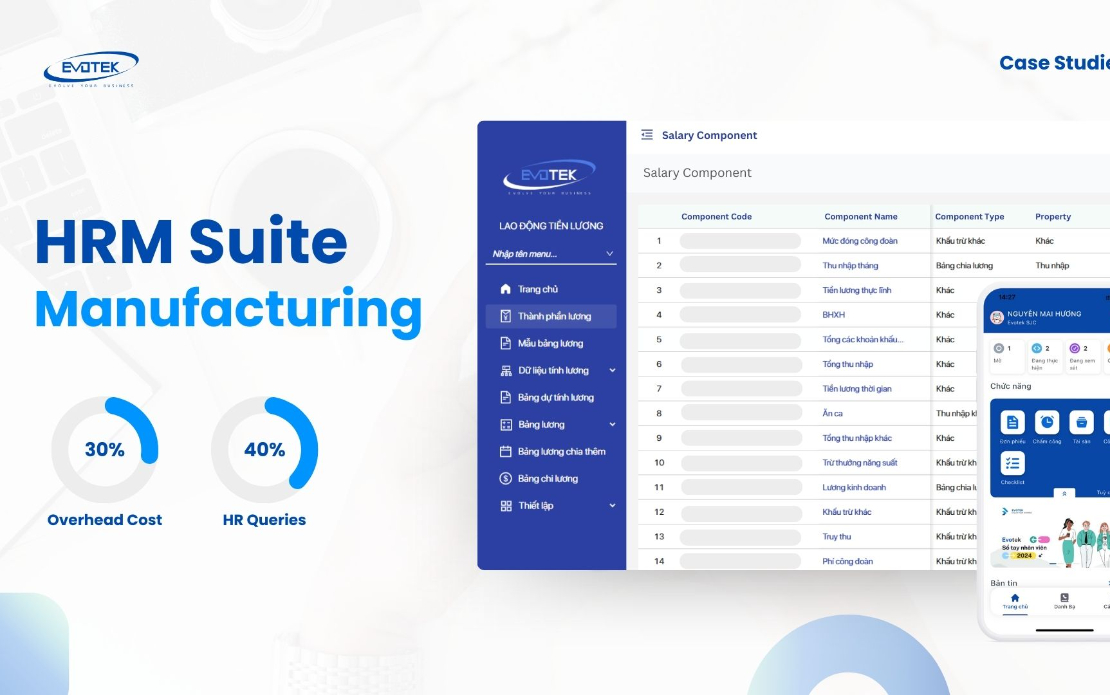The height and width of the screenshot is (695, 1110).
Task: Click the Property column header
Action: coord(1053,217)
